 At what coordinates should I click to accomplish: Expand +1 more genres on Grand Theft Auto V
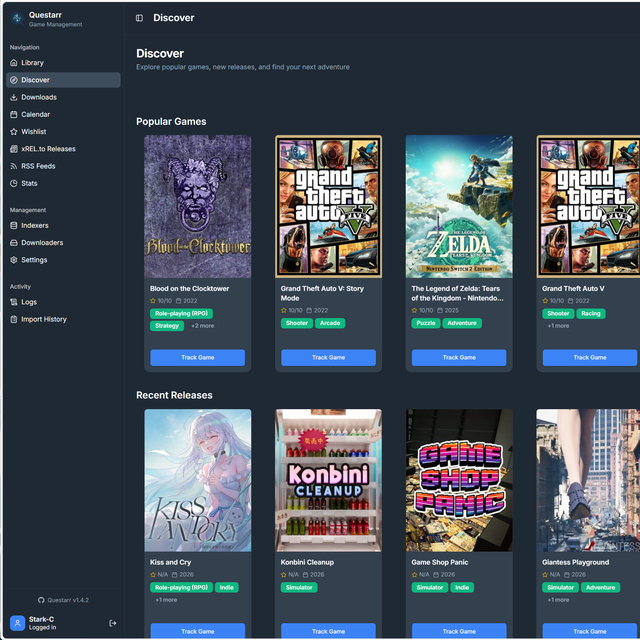[558, 326]
